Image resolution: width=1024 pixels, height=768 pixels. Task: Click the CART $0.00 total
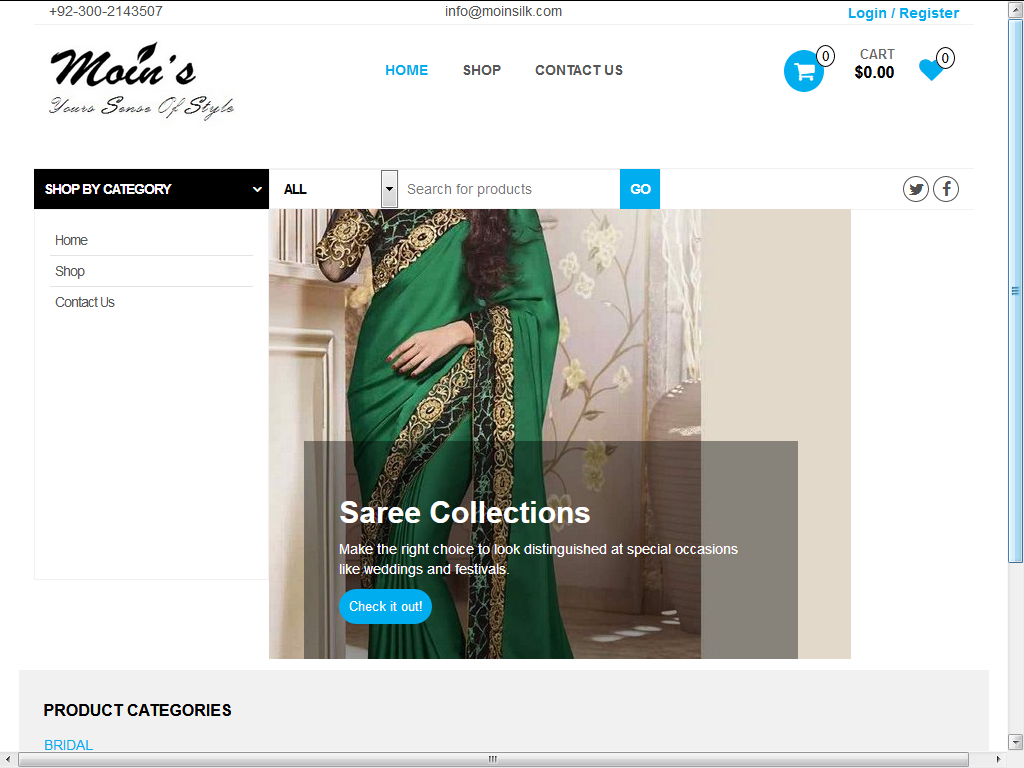pos(874,63)
